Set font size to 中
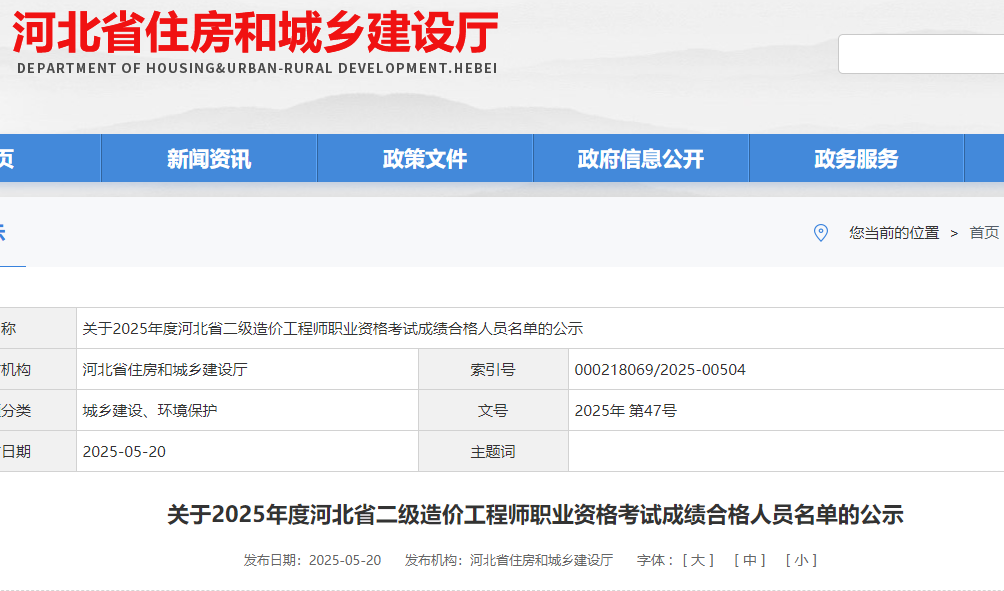Viewport: 1004px width, 591px height. click(750, 560)
